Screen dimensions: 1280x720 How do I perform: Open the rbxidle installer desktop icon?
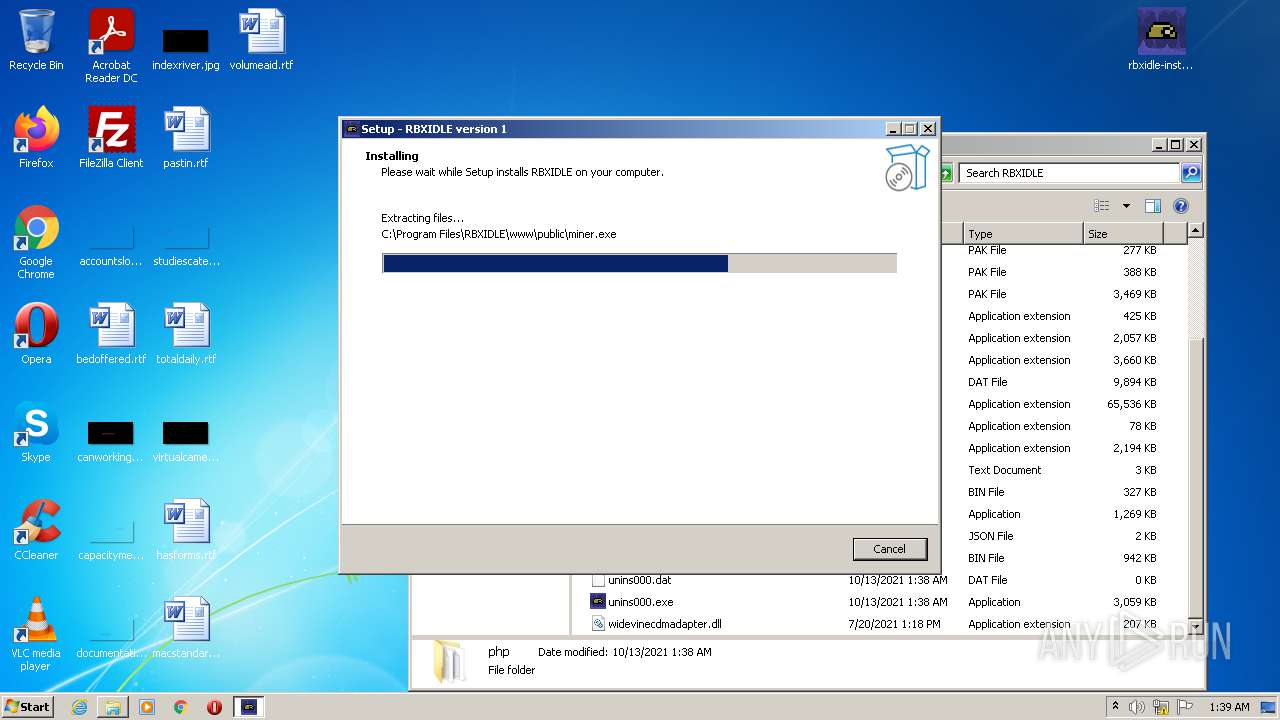point(1161,42)
